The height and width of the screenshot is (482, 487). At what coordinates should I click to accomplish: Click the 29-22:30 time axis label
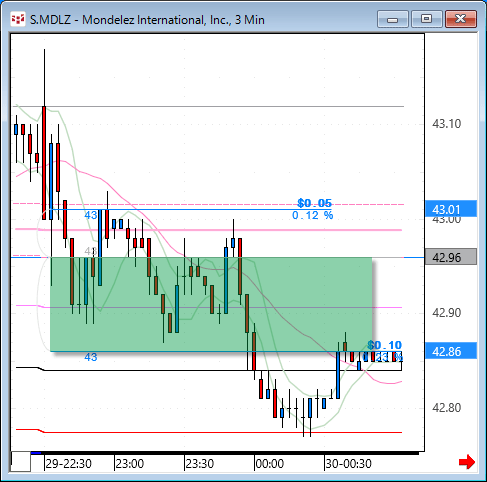(x=68, y=464)
